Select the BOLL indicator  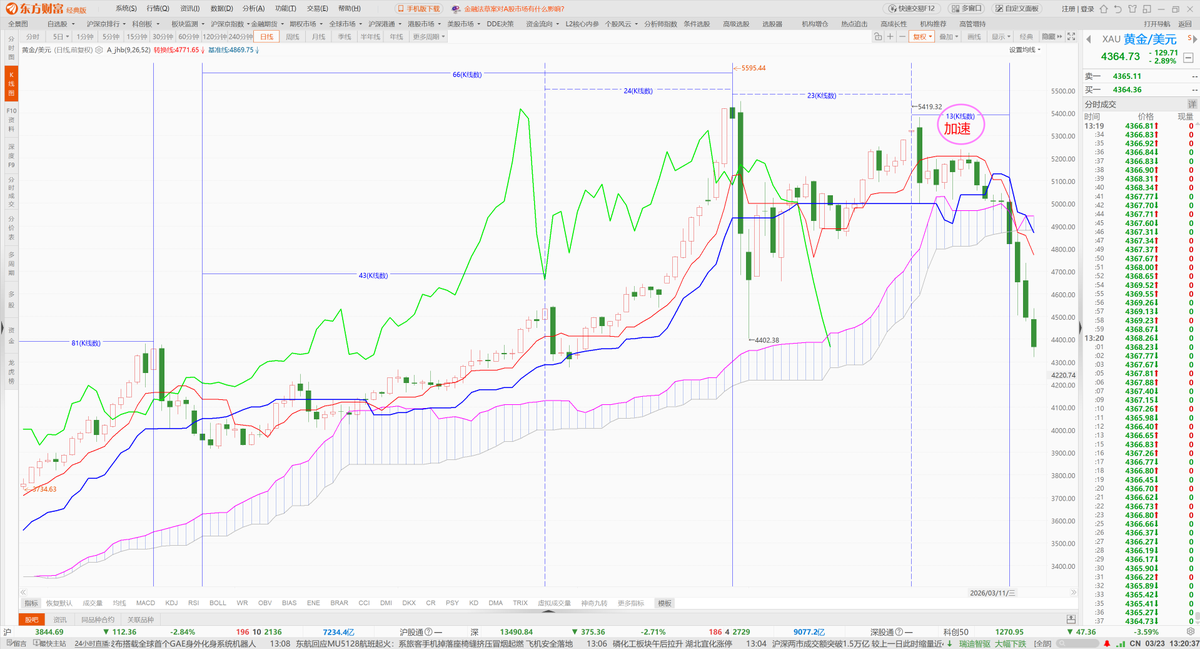[218, 603]
